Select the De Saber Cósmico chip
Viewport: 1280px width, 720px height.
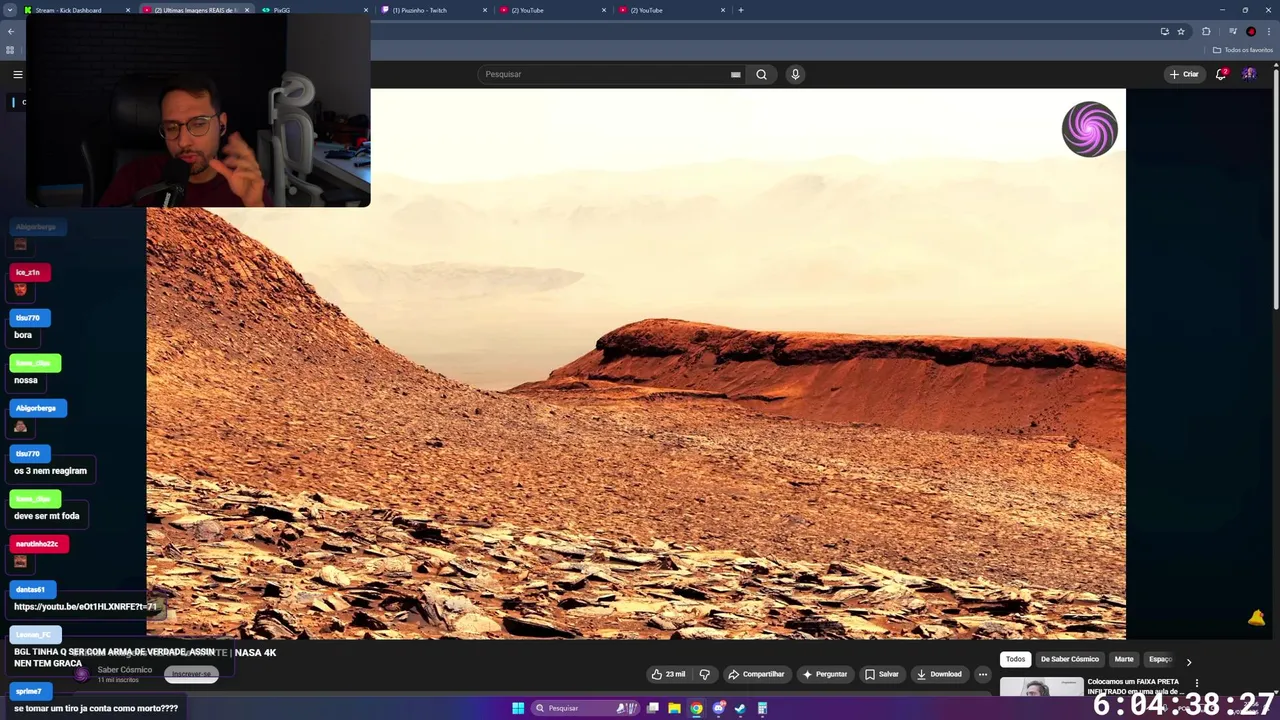(x=1069, y=659)
